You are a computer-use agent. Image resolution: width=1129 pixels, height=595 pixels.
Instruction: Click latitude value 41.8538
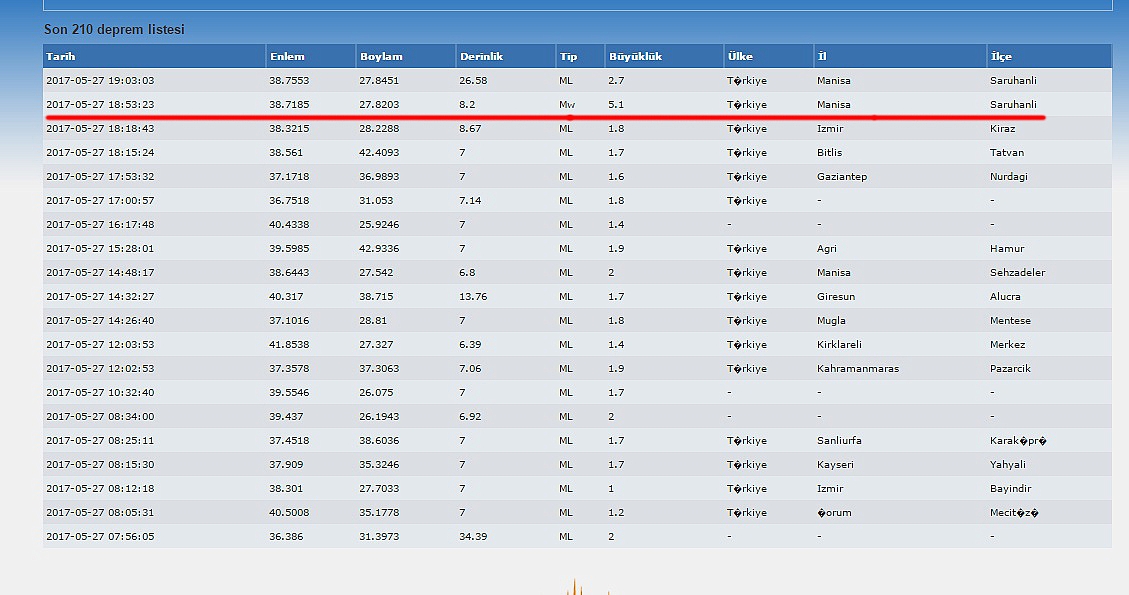click(x=289, y=345)
